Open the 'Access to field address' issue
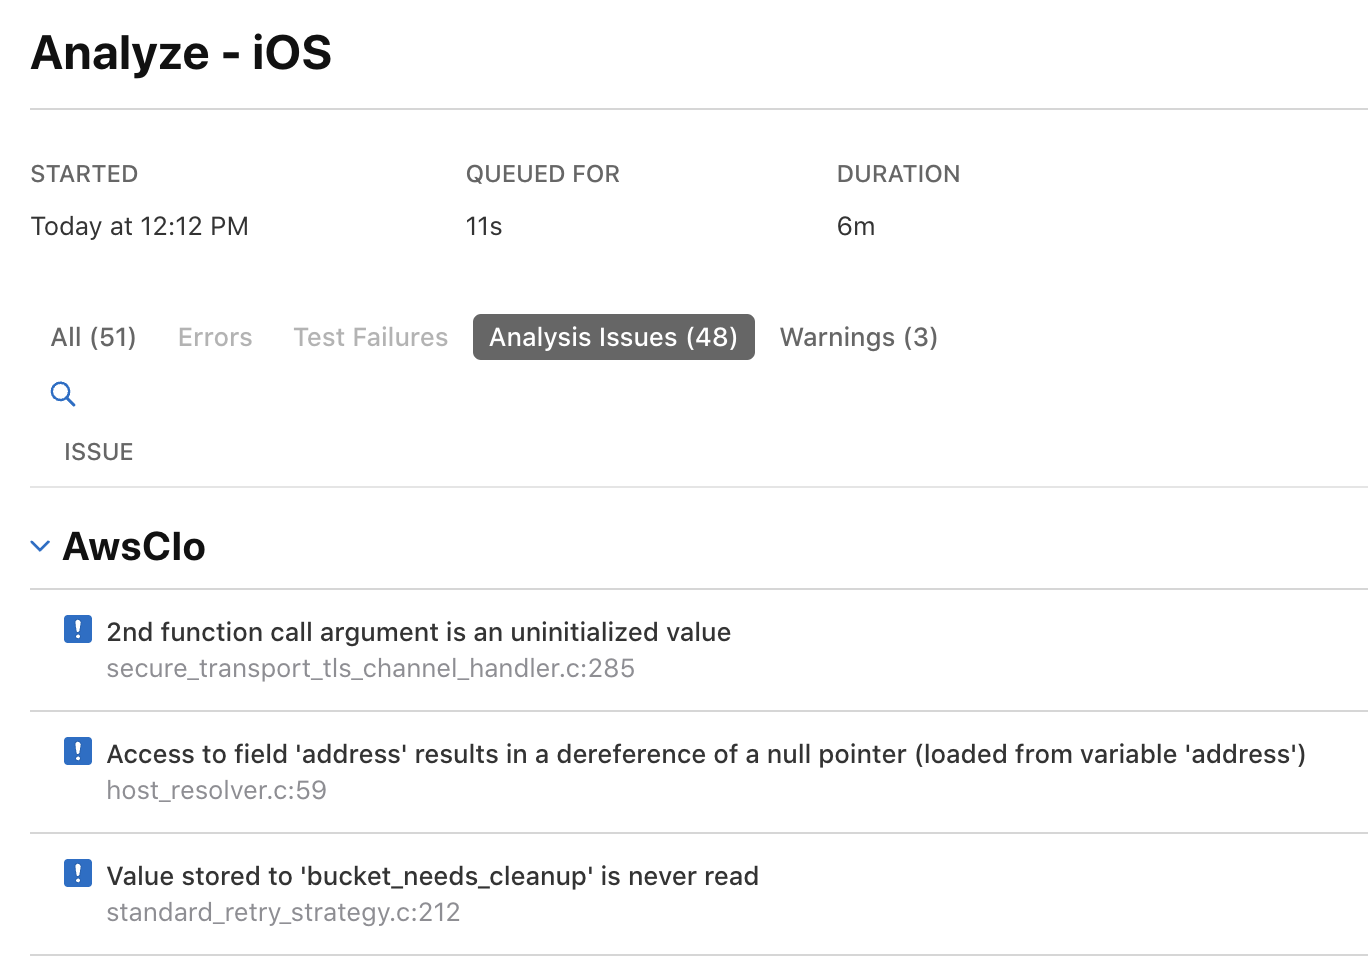1368x962 pixels. click(x=705, y=754)
